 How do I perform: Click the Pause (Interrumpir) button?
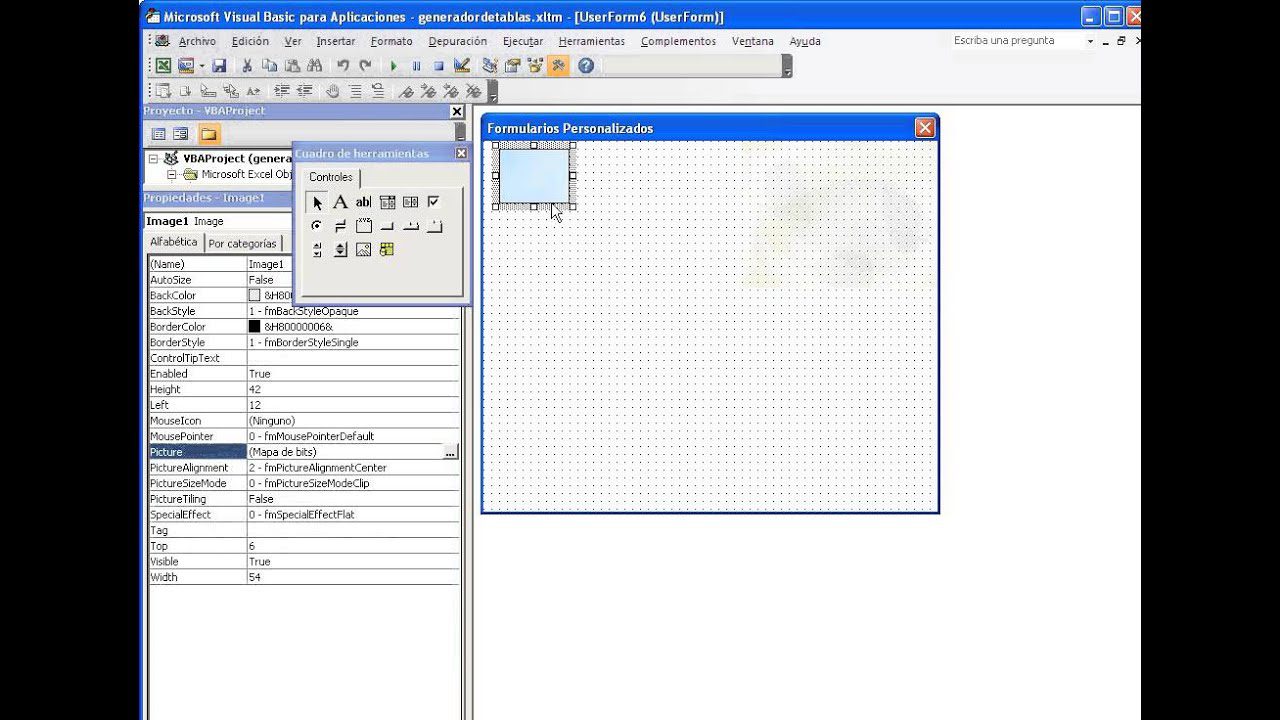pos(416,66)
